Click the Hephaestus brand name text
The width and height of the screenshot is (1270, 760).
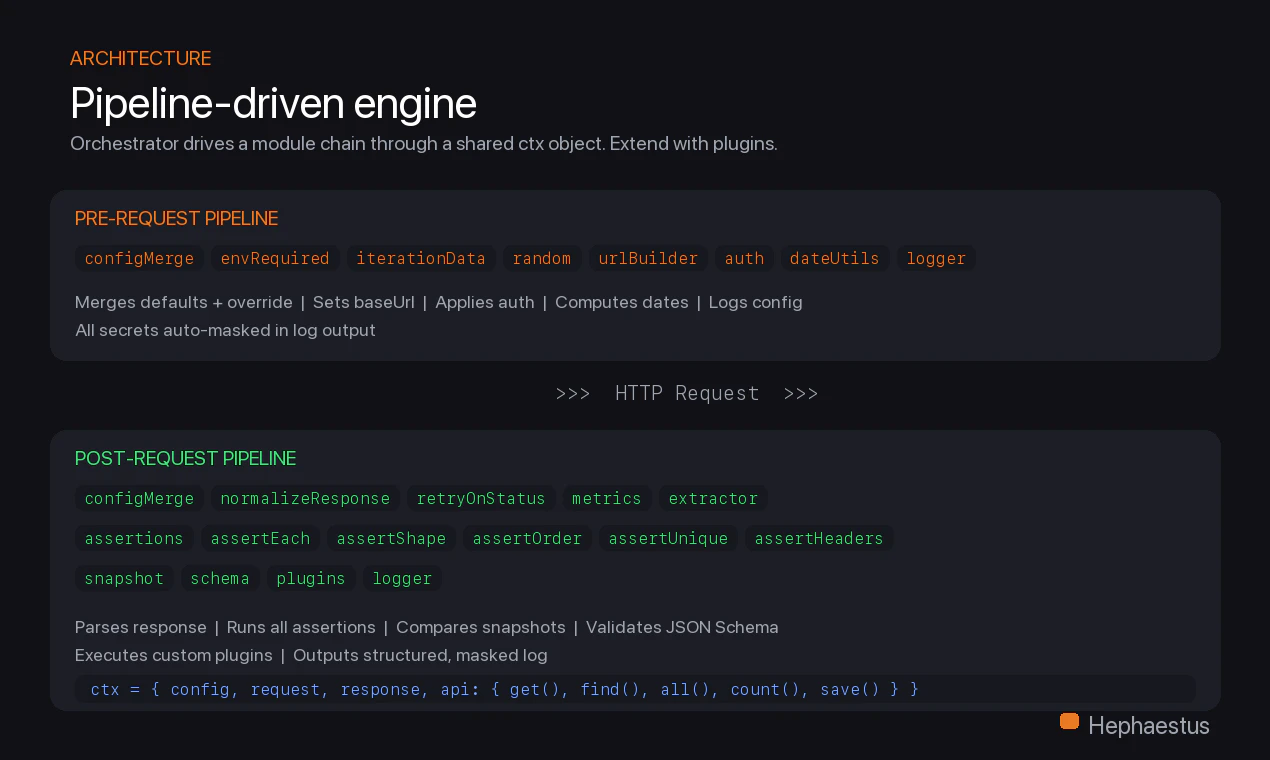(1149, 726)
